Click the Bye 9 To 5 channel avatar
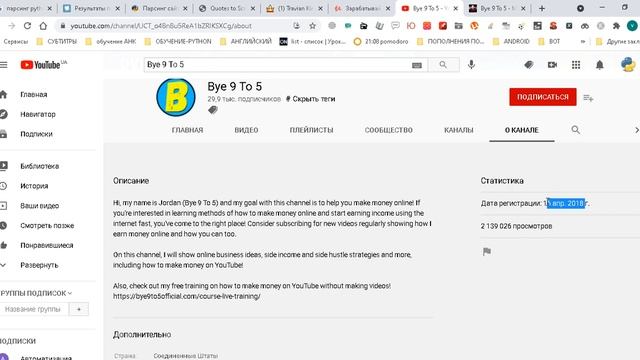Screen dimensions: 640x360 point(176,97)
